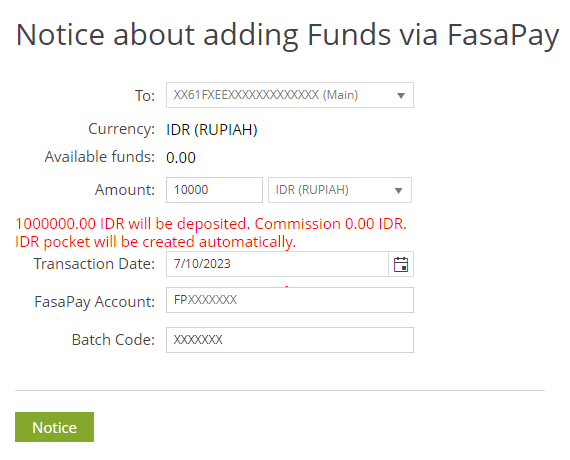The width and height of the screenshot is (570, 460).
Task: Click the 'Batch Code:' label
Action: pos(113,340)
